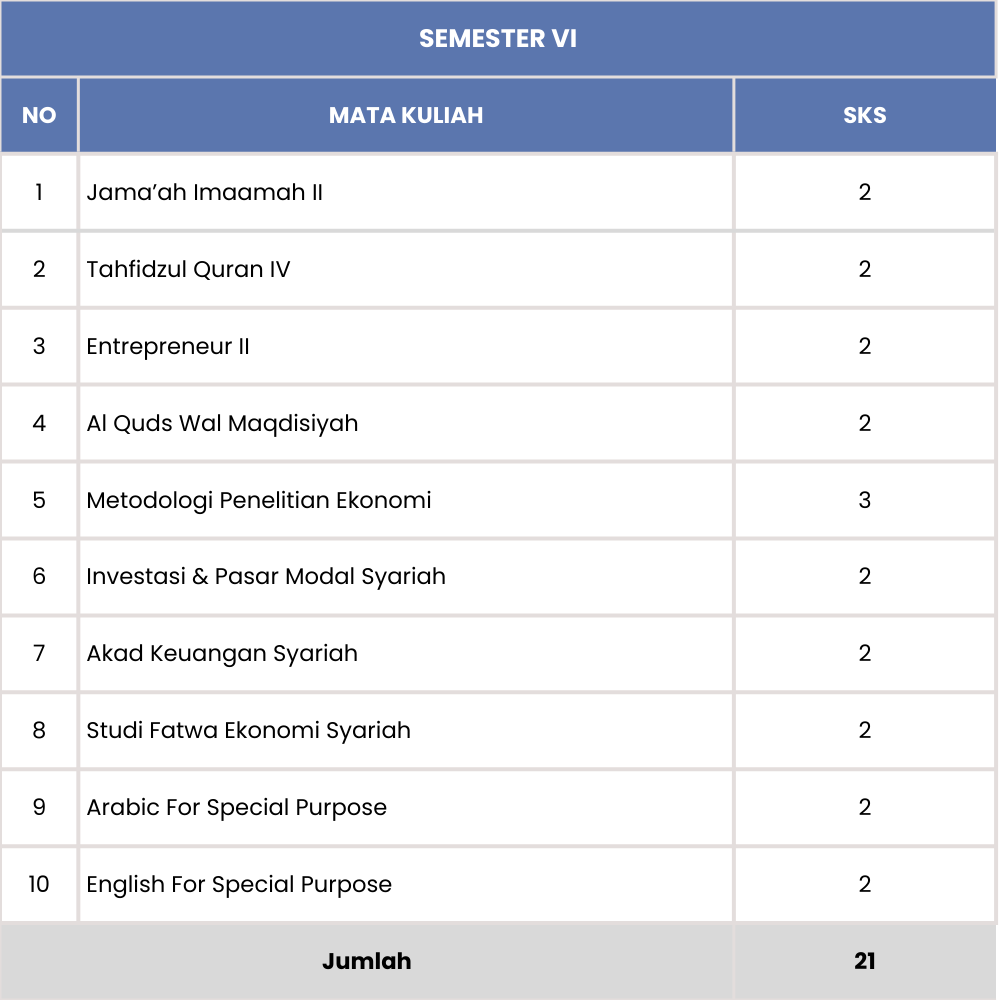Click the SKS column header

(x=864, y=115)
